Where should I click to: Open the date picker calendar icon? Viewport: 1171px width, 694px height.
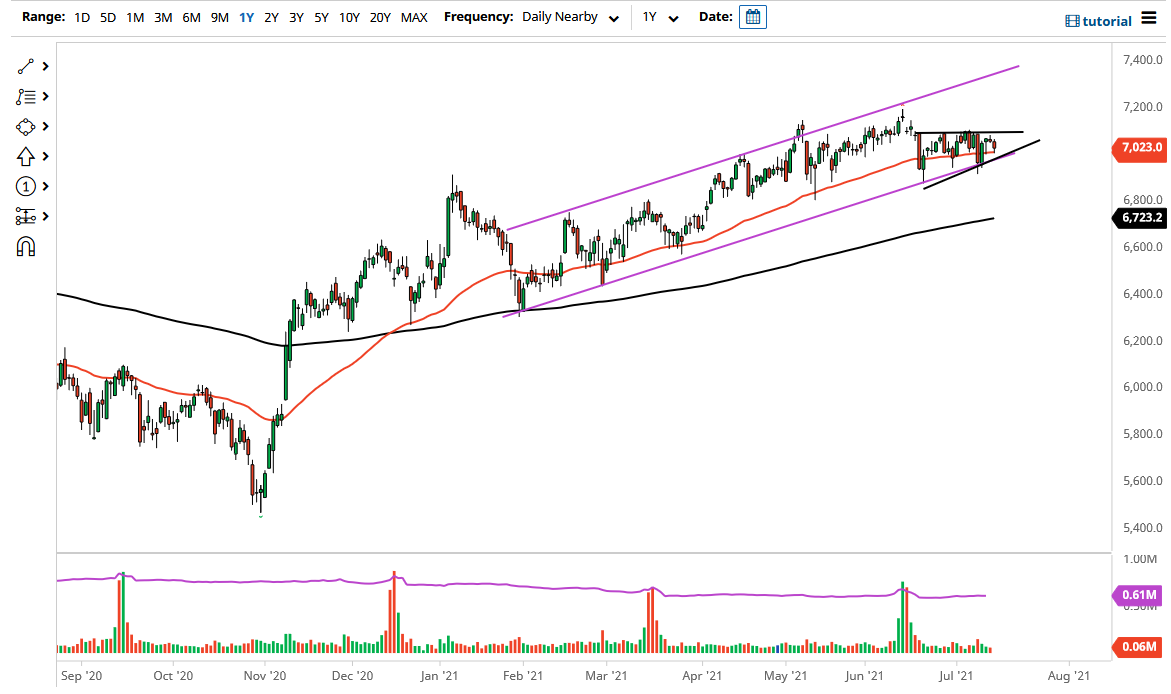pyautogui.click(x=751, y=16)
